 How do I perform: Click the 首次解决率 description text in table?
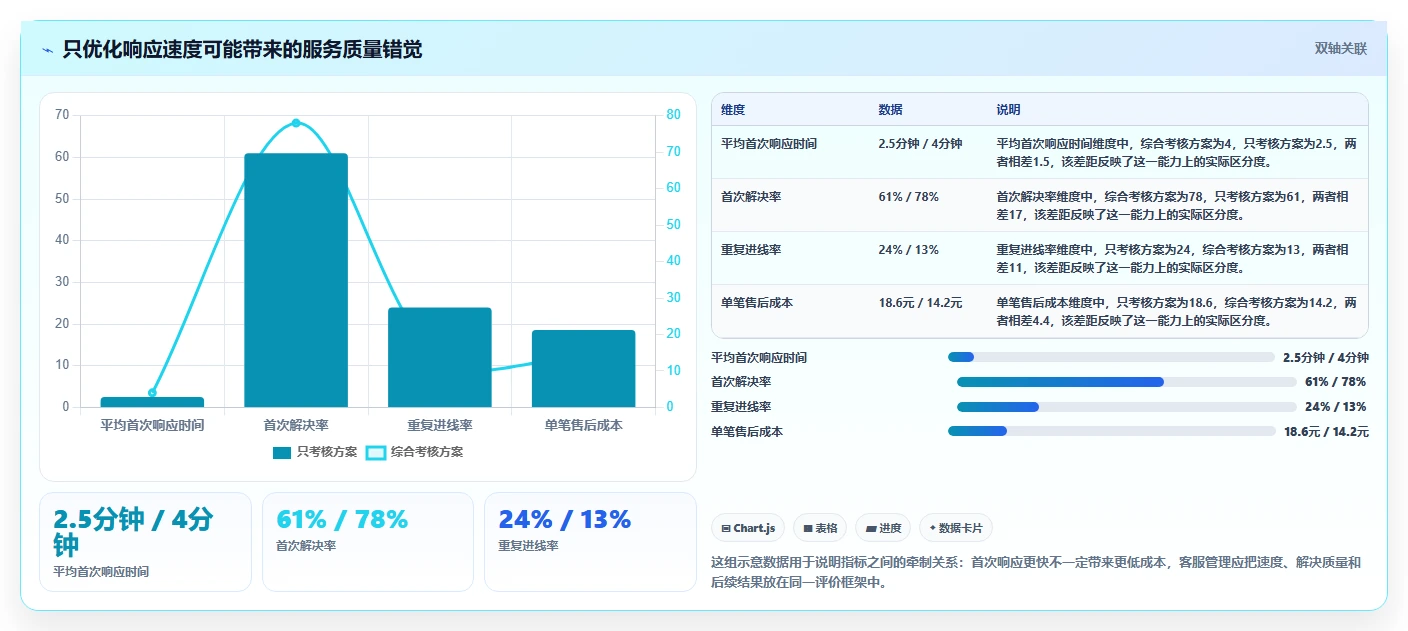click(x=1172, y=206)
